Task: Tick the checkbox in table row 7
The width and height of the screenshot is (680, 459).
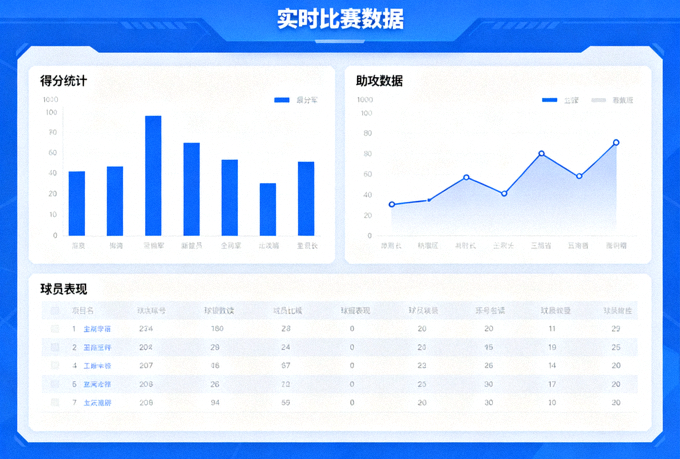Action: 55,403
